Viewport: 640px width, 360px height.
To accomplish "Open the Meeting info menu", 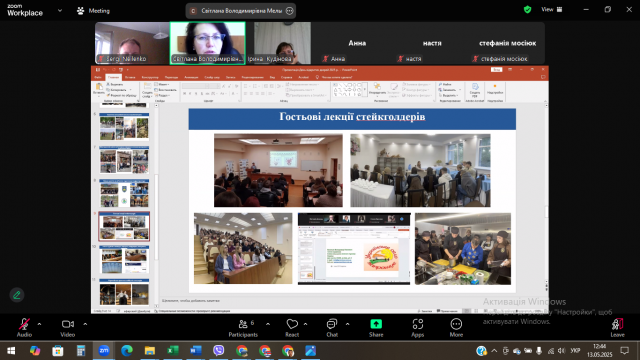I will point(93,11).
